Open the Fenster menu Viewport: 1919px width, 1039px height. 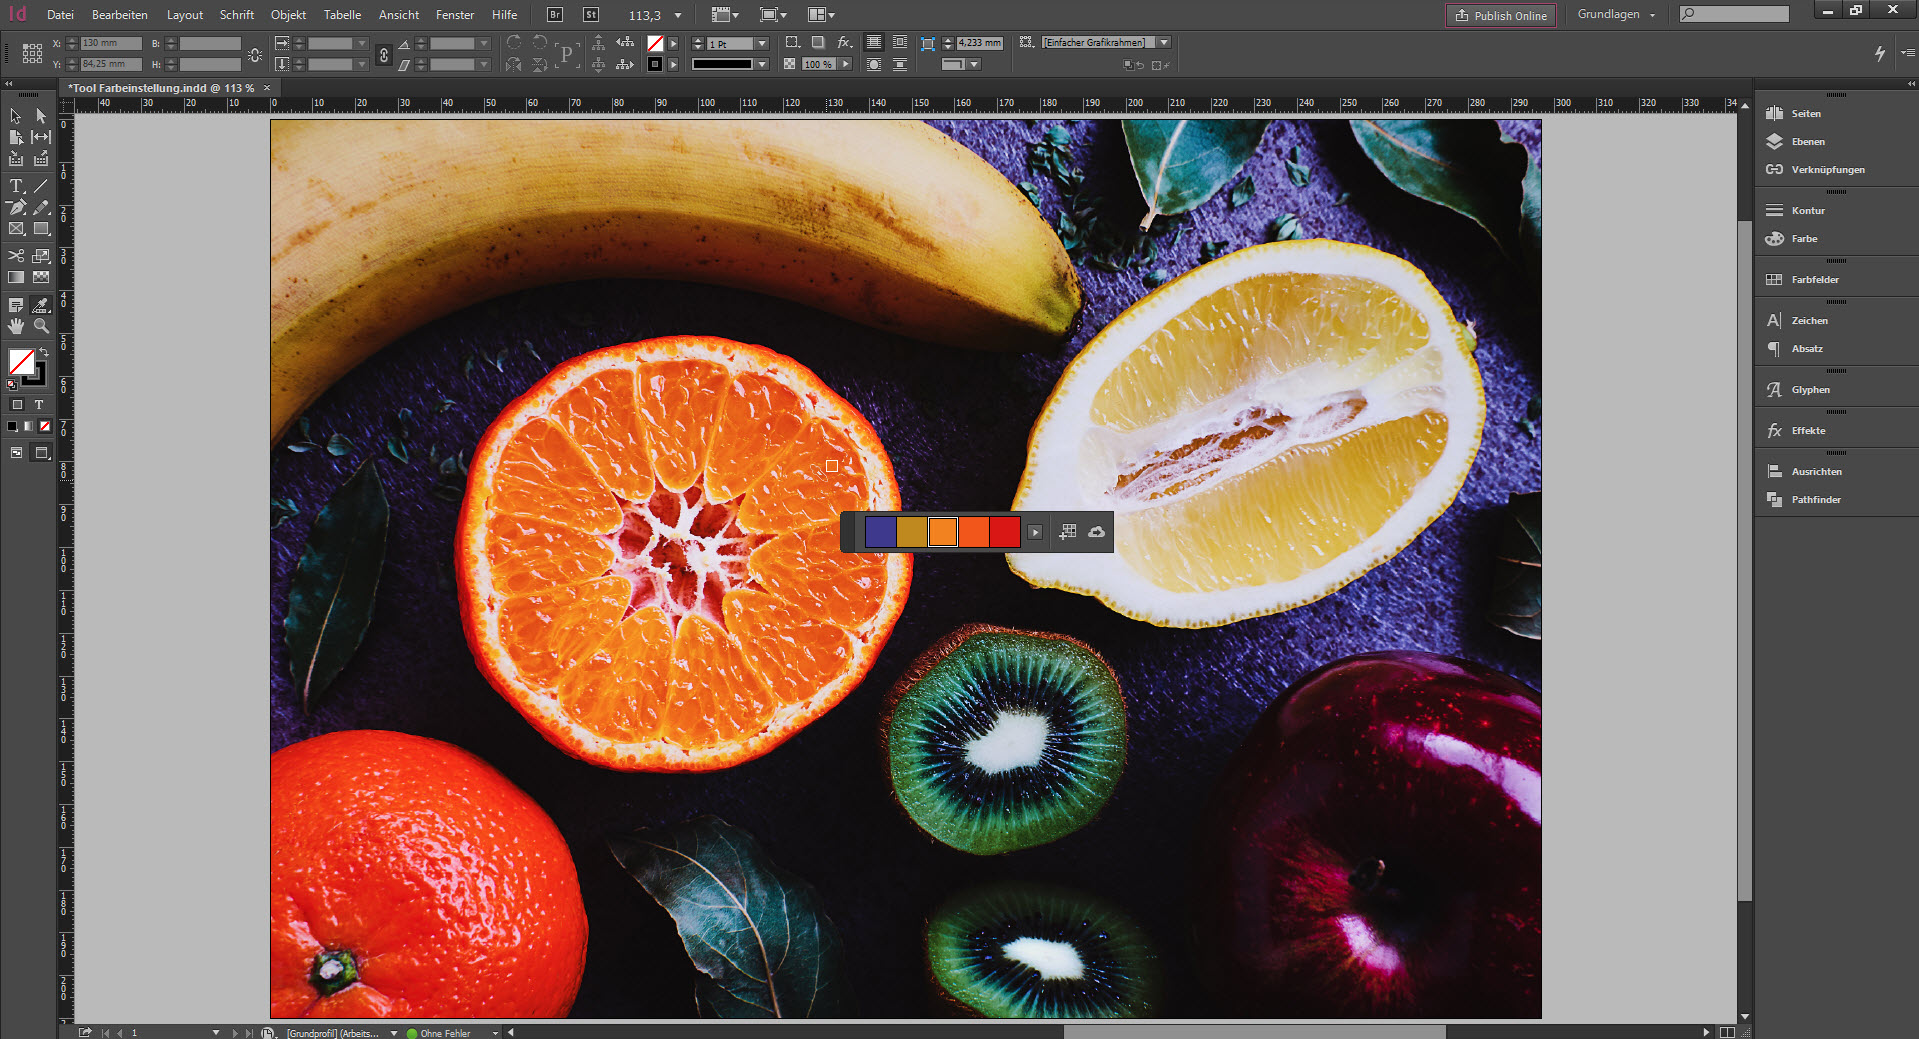[x=455, y=15]
